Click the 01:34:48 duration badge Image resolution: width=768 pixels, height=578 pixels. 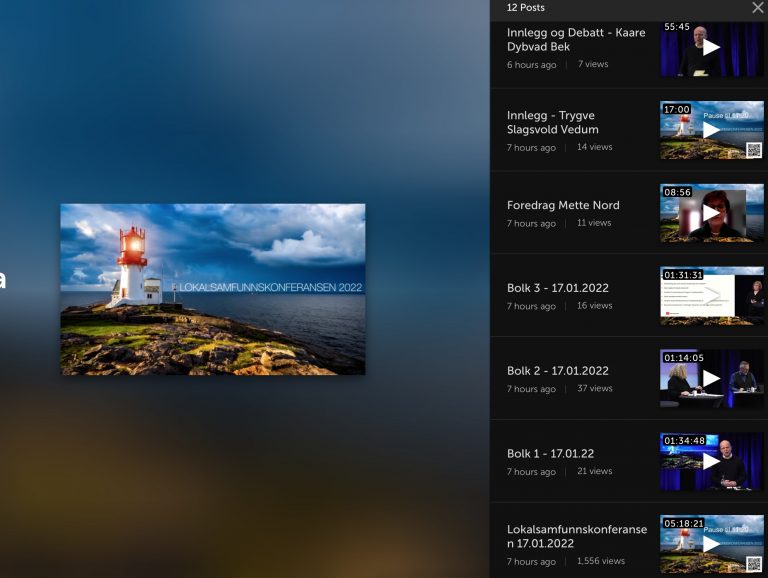(684, 440)
